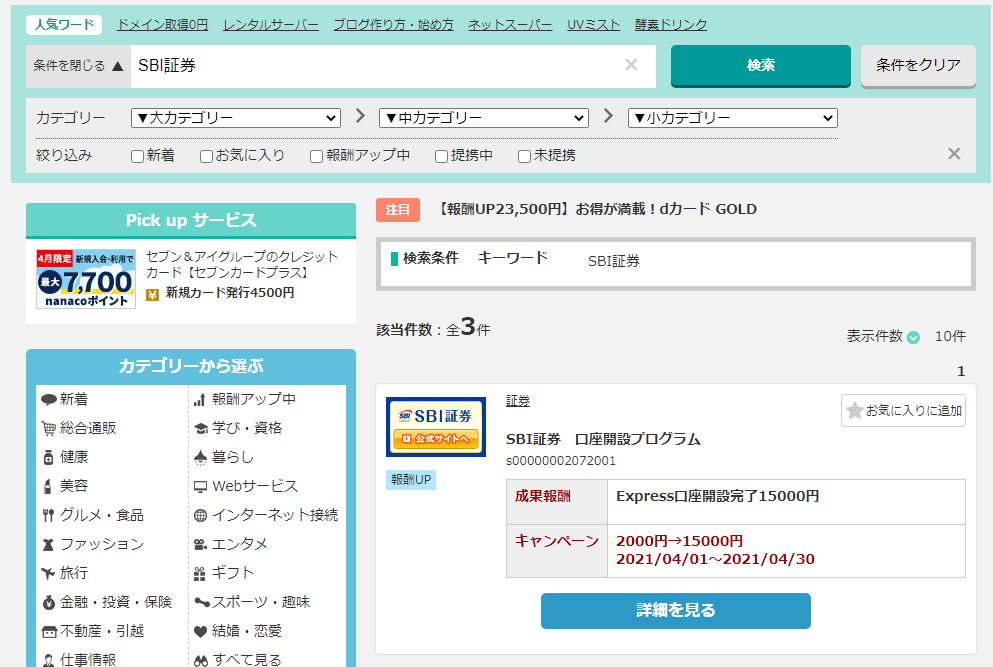The width and height of the screenshot is (993, 667).
Task: Open the dカード GOLD 報酬UP announcement
Action: [596, 209]
